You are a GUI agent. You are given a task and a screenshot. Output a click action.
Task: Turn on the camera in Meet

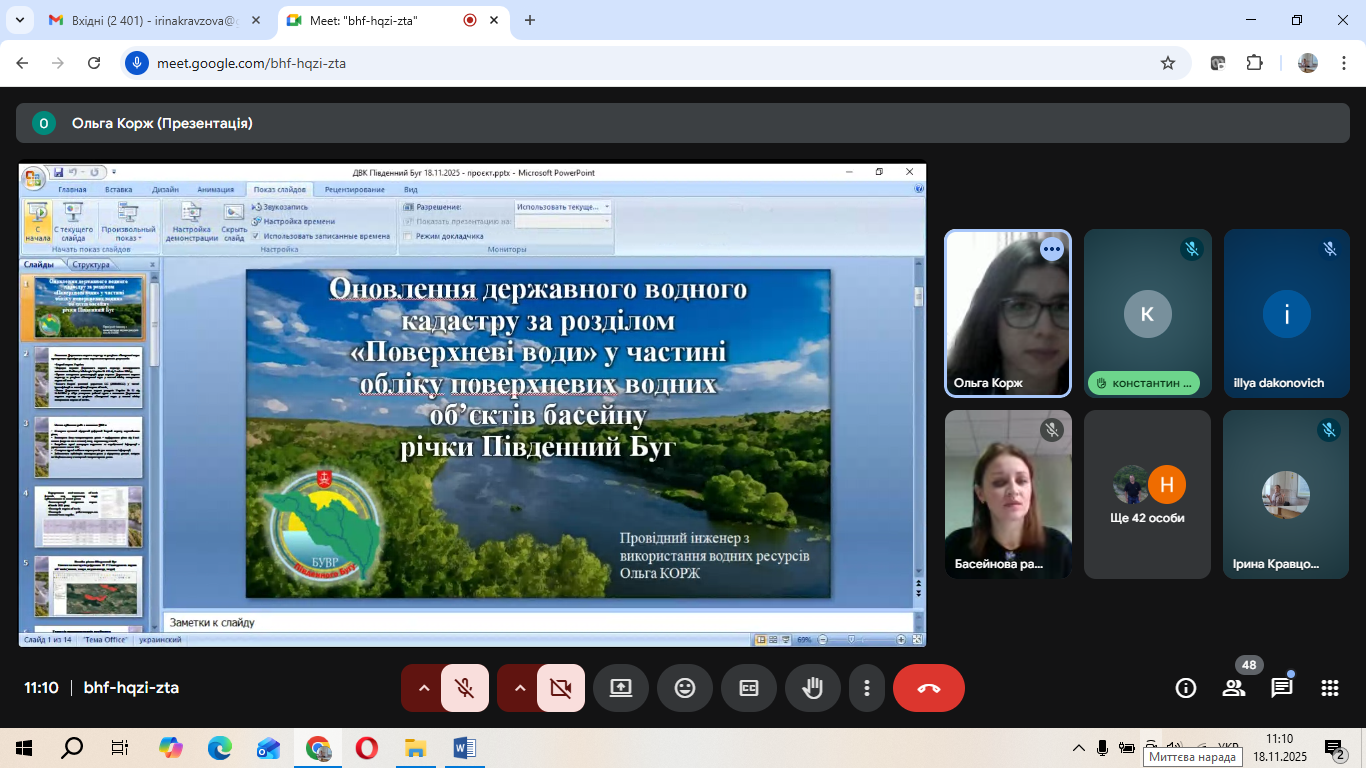(560, 688)
